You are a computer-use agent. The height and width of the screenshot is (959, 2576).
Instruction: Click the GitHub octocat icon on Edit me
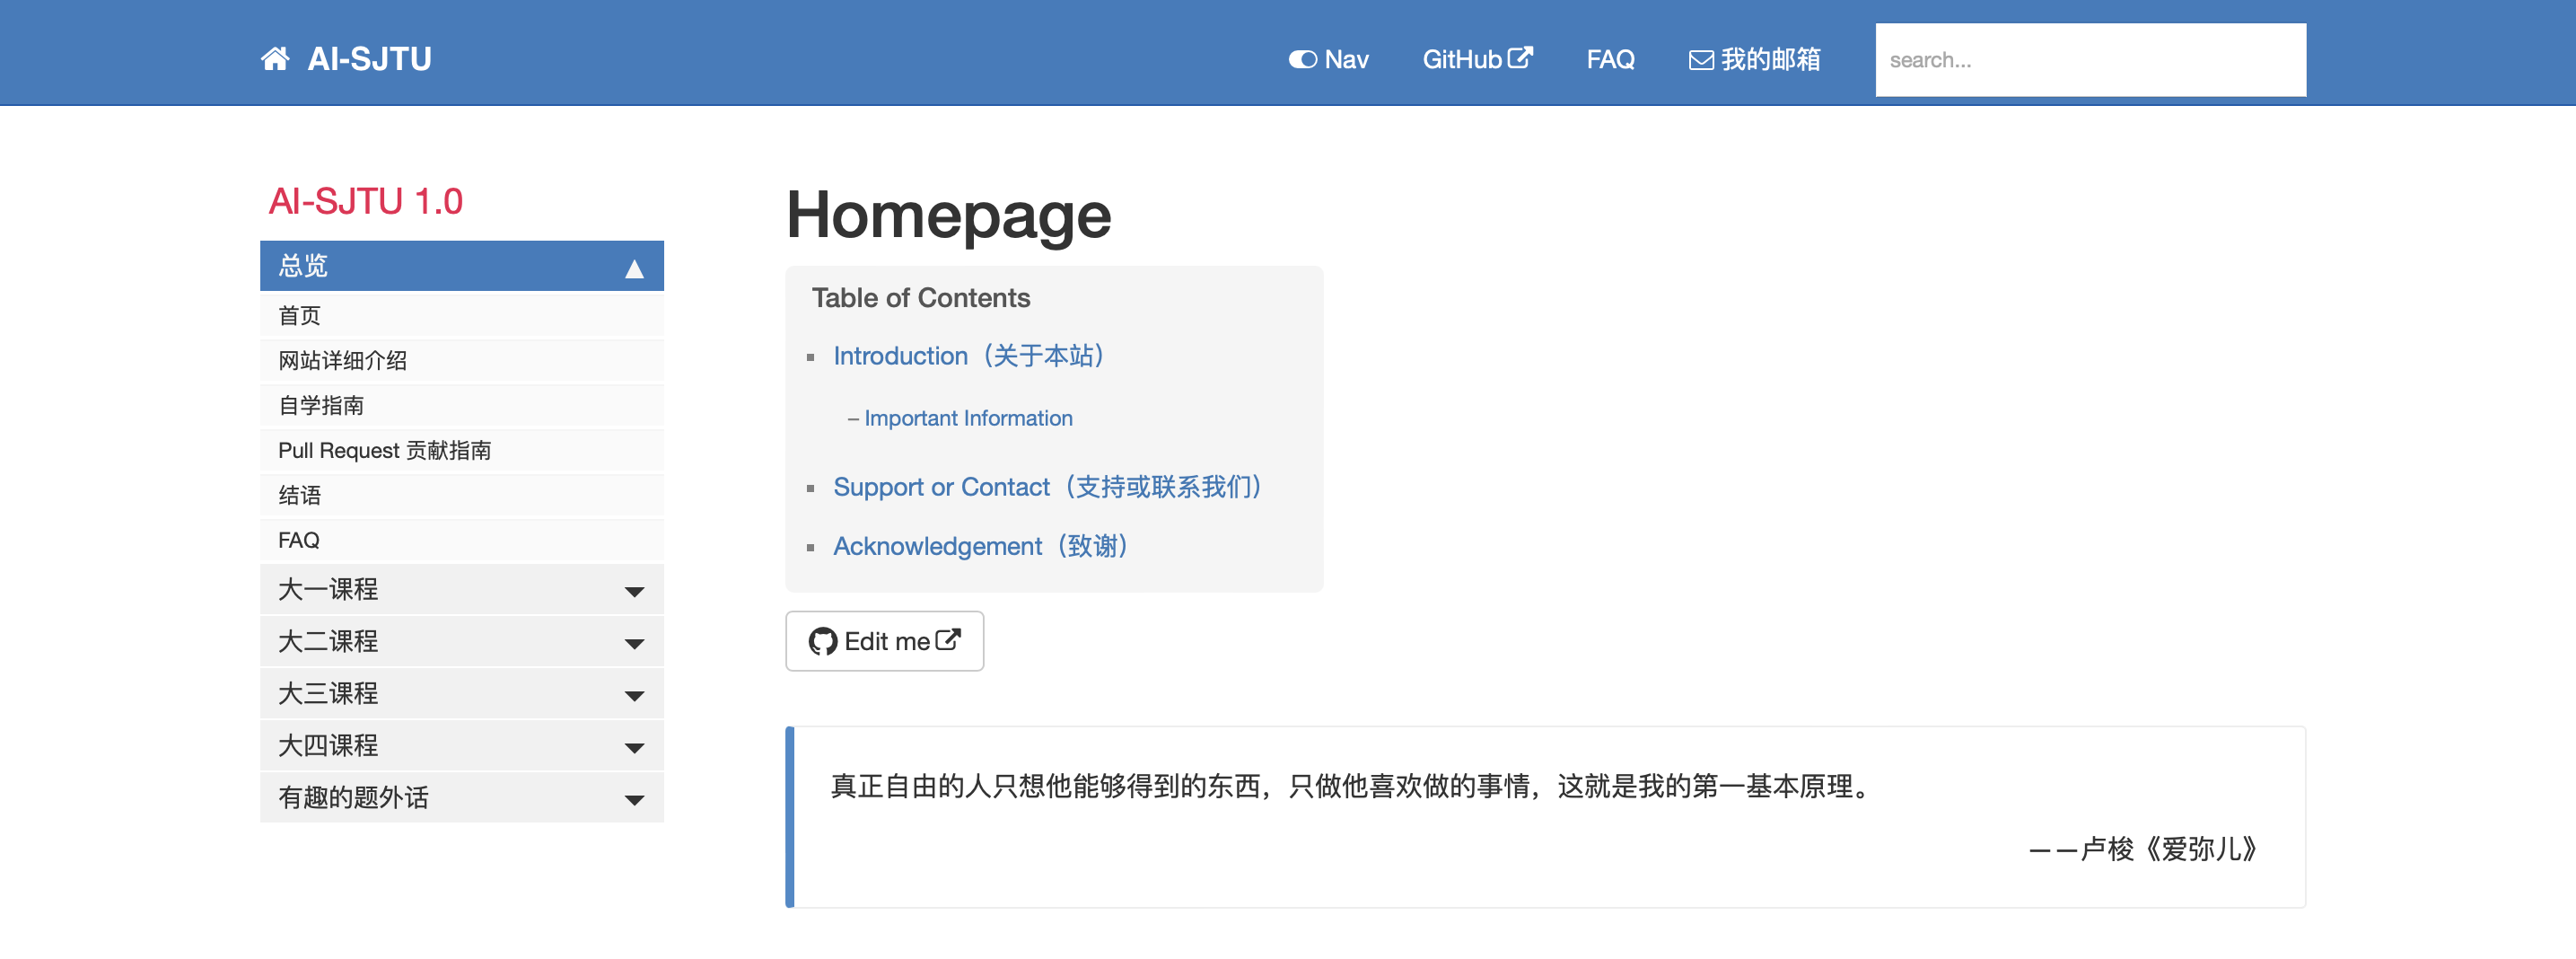[x=822, y=642]
